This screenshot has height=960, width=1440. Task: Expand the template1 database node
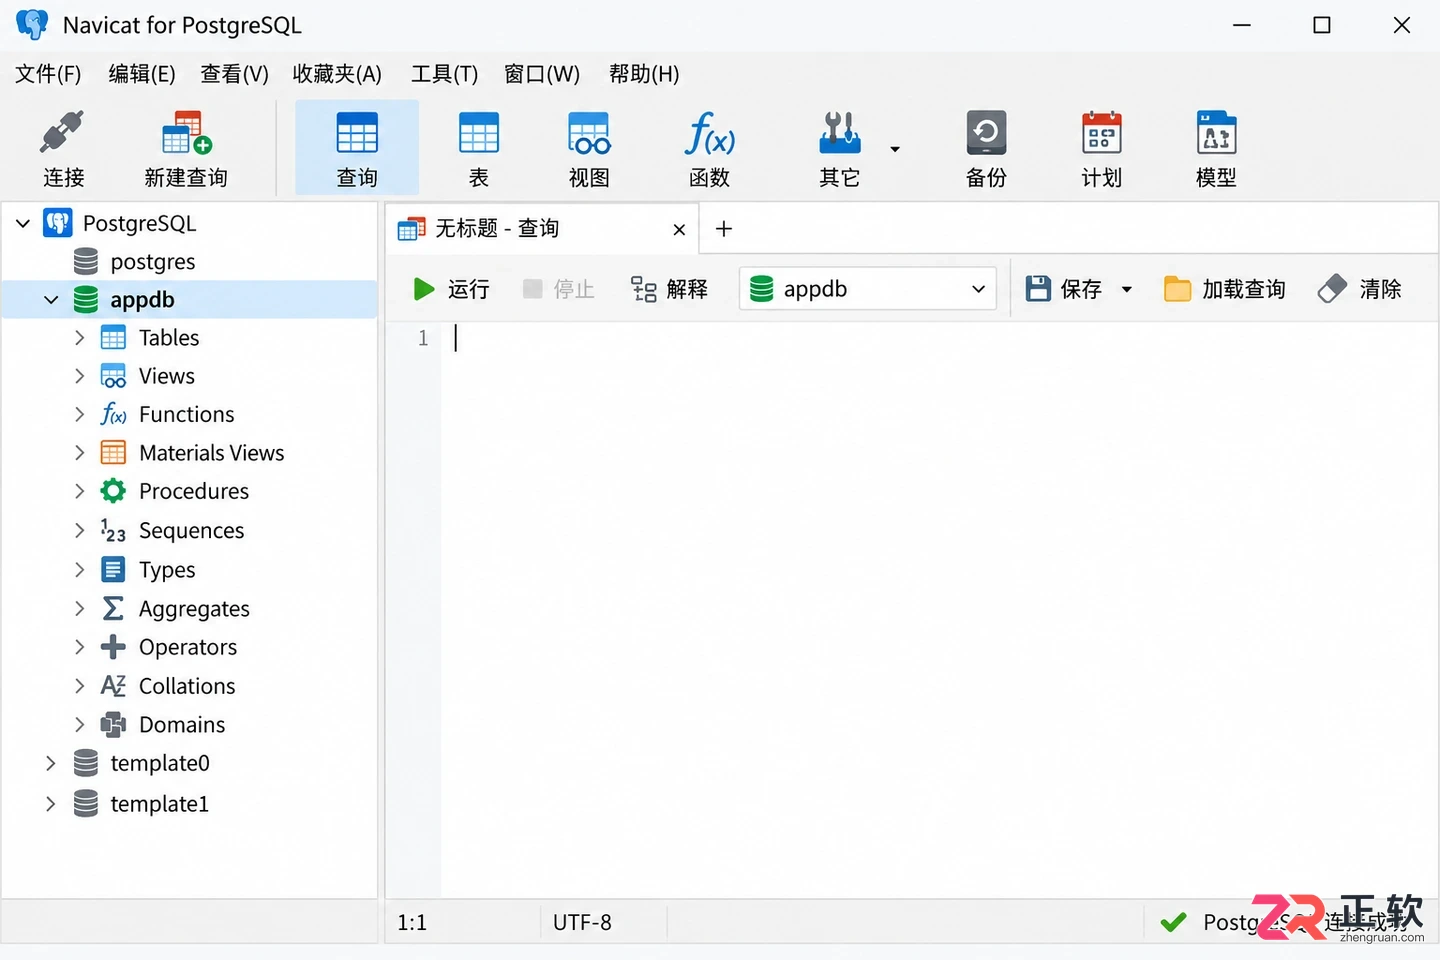click(50, 804)
